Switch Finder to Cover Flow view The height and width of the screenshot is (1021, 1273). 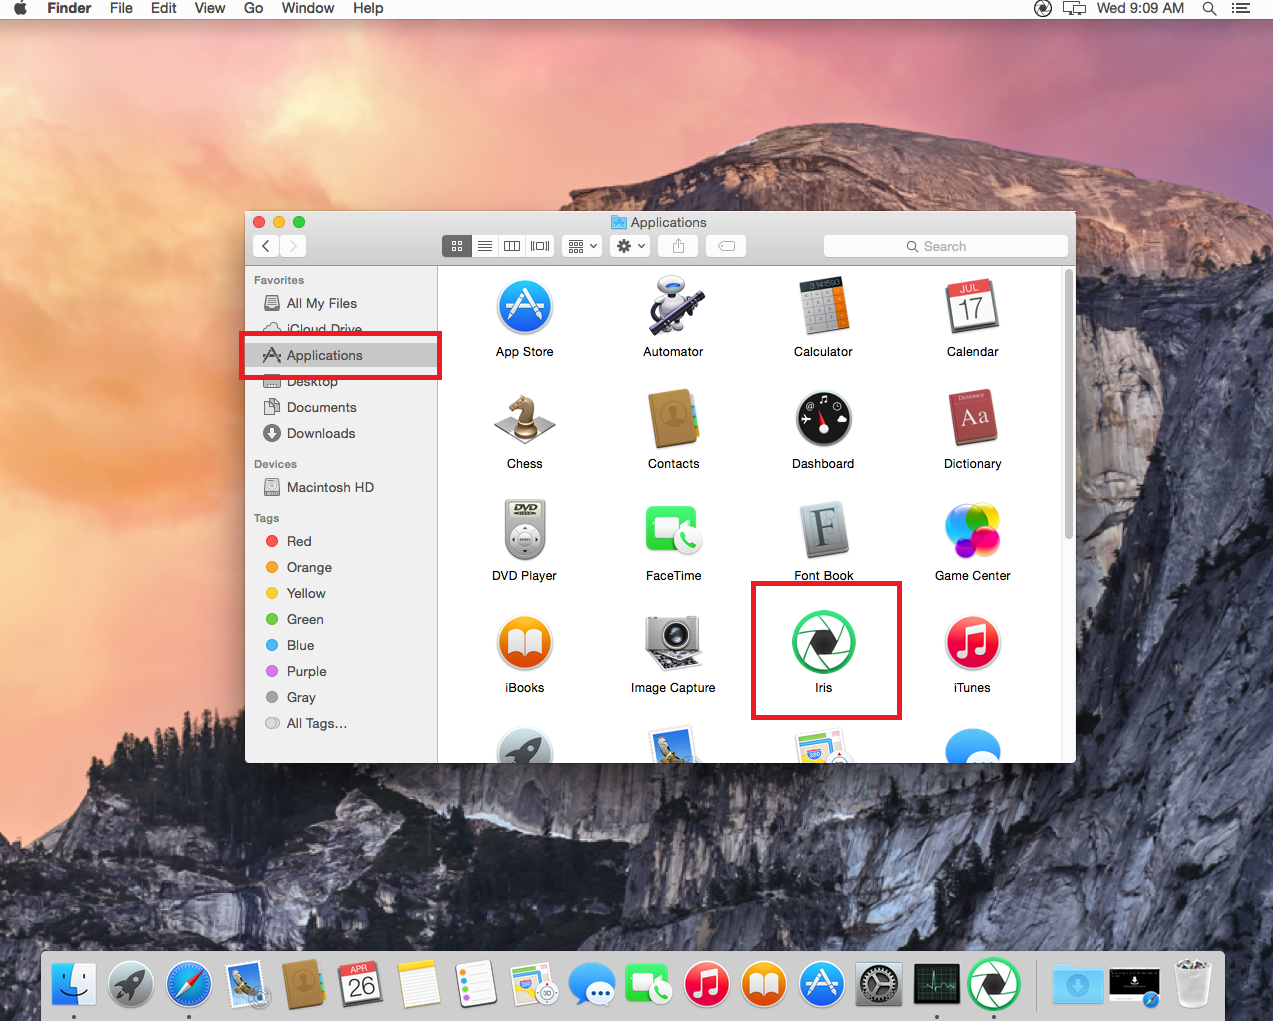(540, 246)
